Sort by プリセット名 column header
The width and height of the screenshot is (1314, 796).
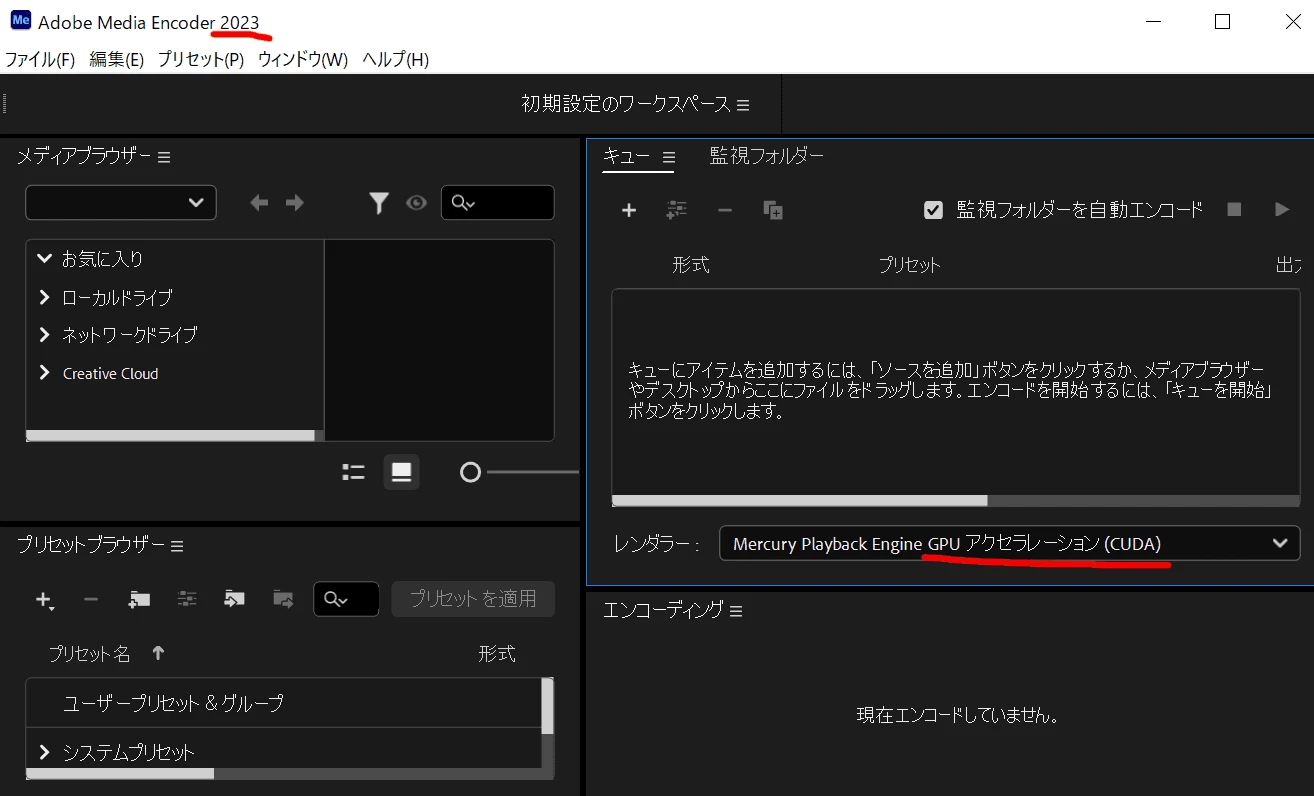pyautogui.click(x=90, y=654)
